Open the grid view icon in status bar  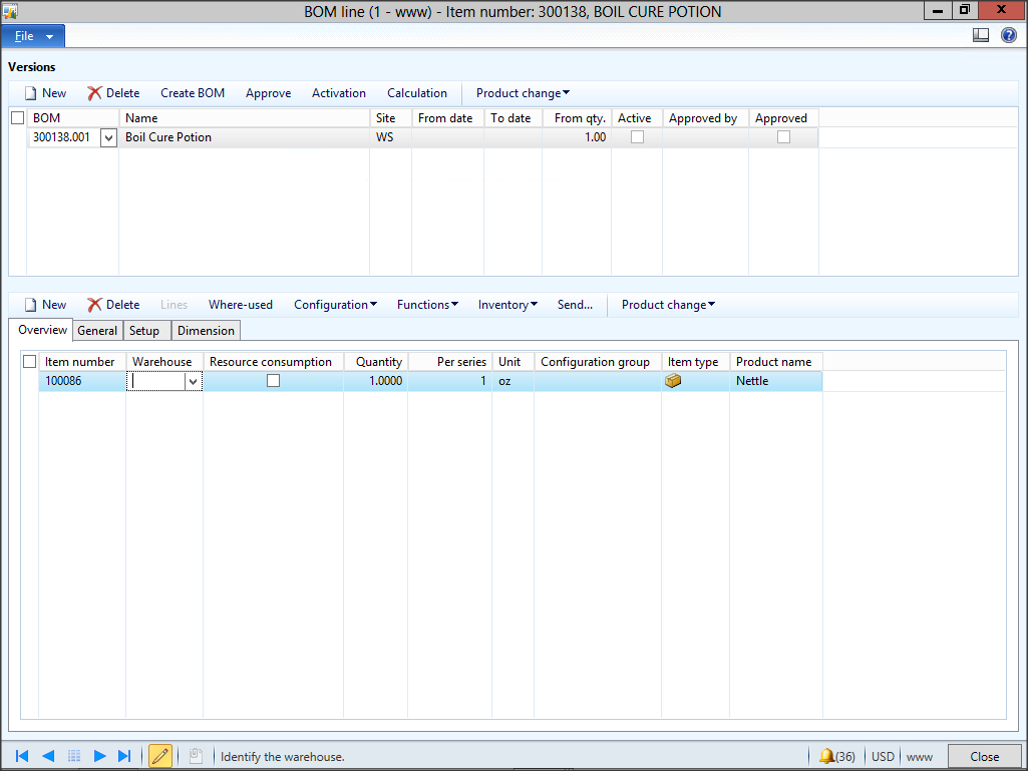pyautogui.click(x=74, y=756)
